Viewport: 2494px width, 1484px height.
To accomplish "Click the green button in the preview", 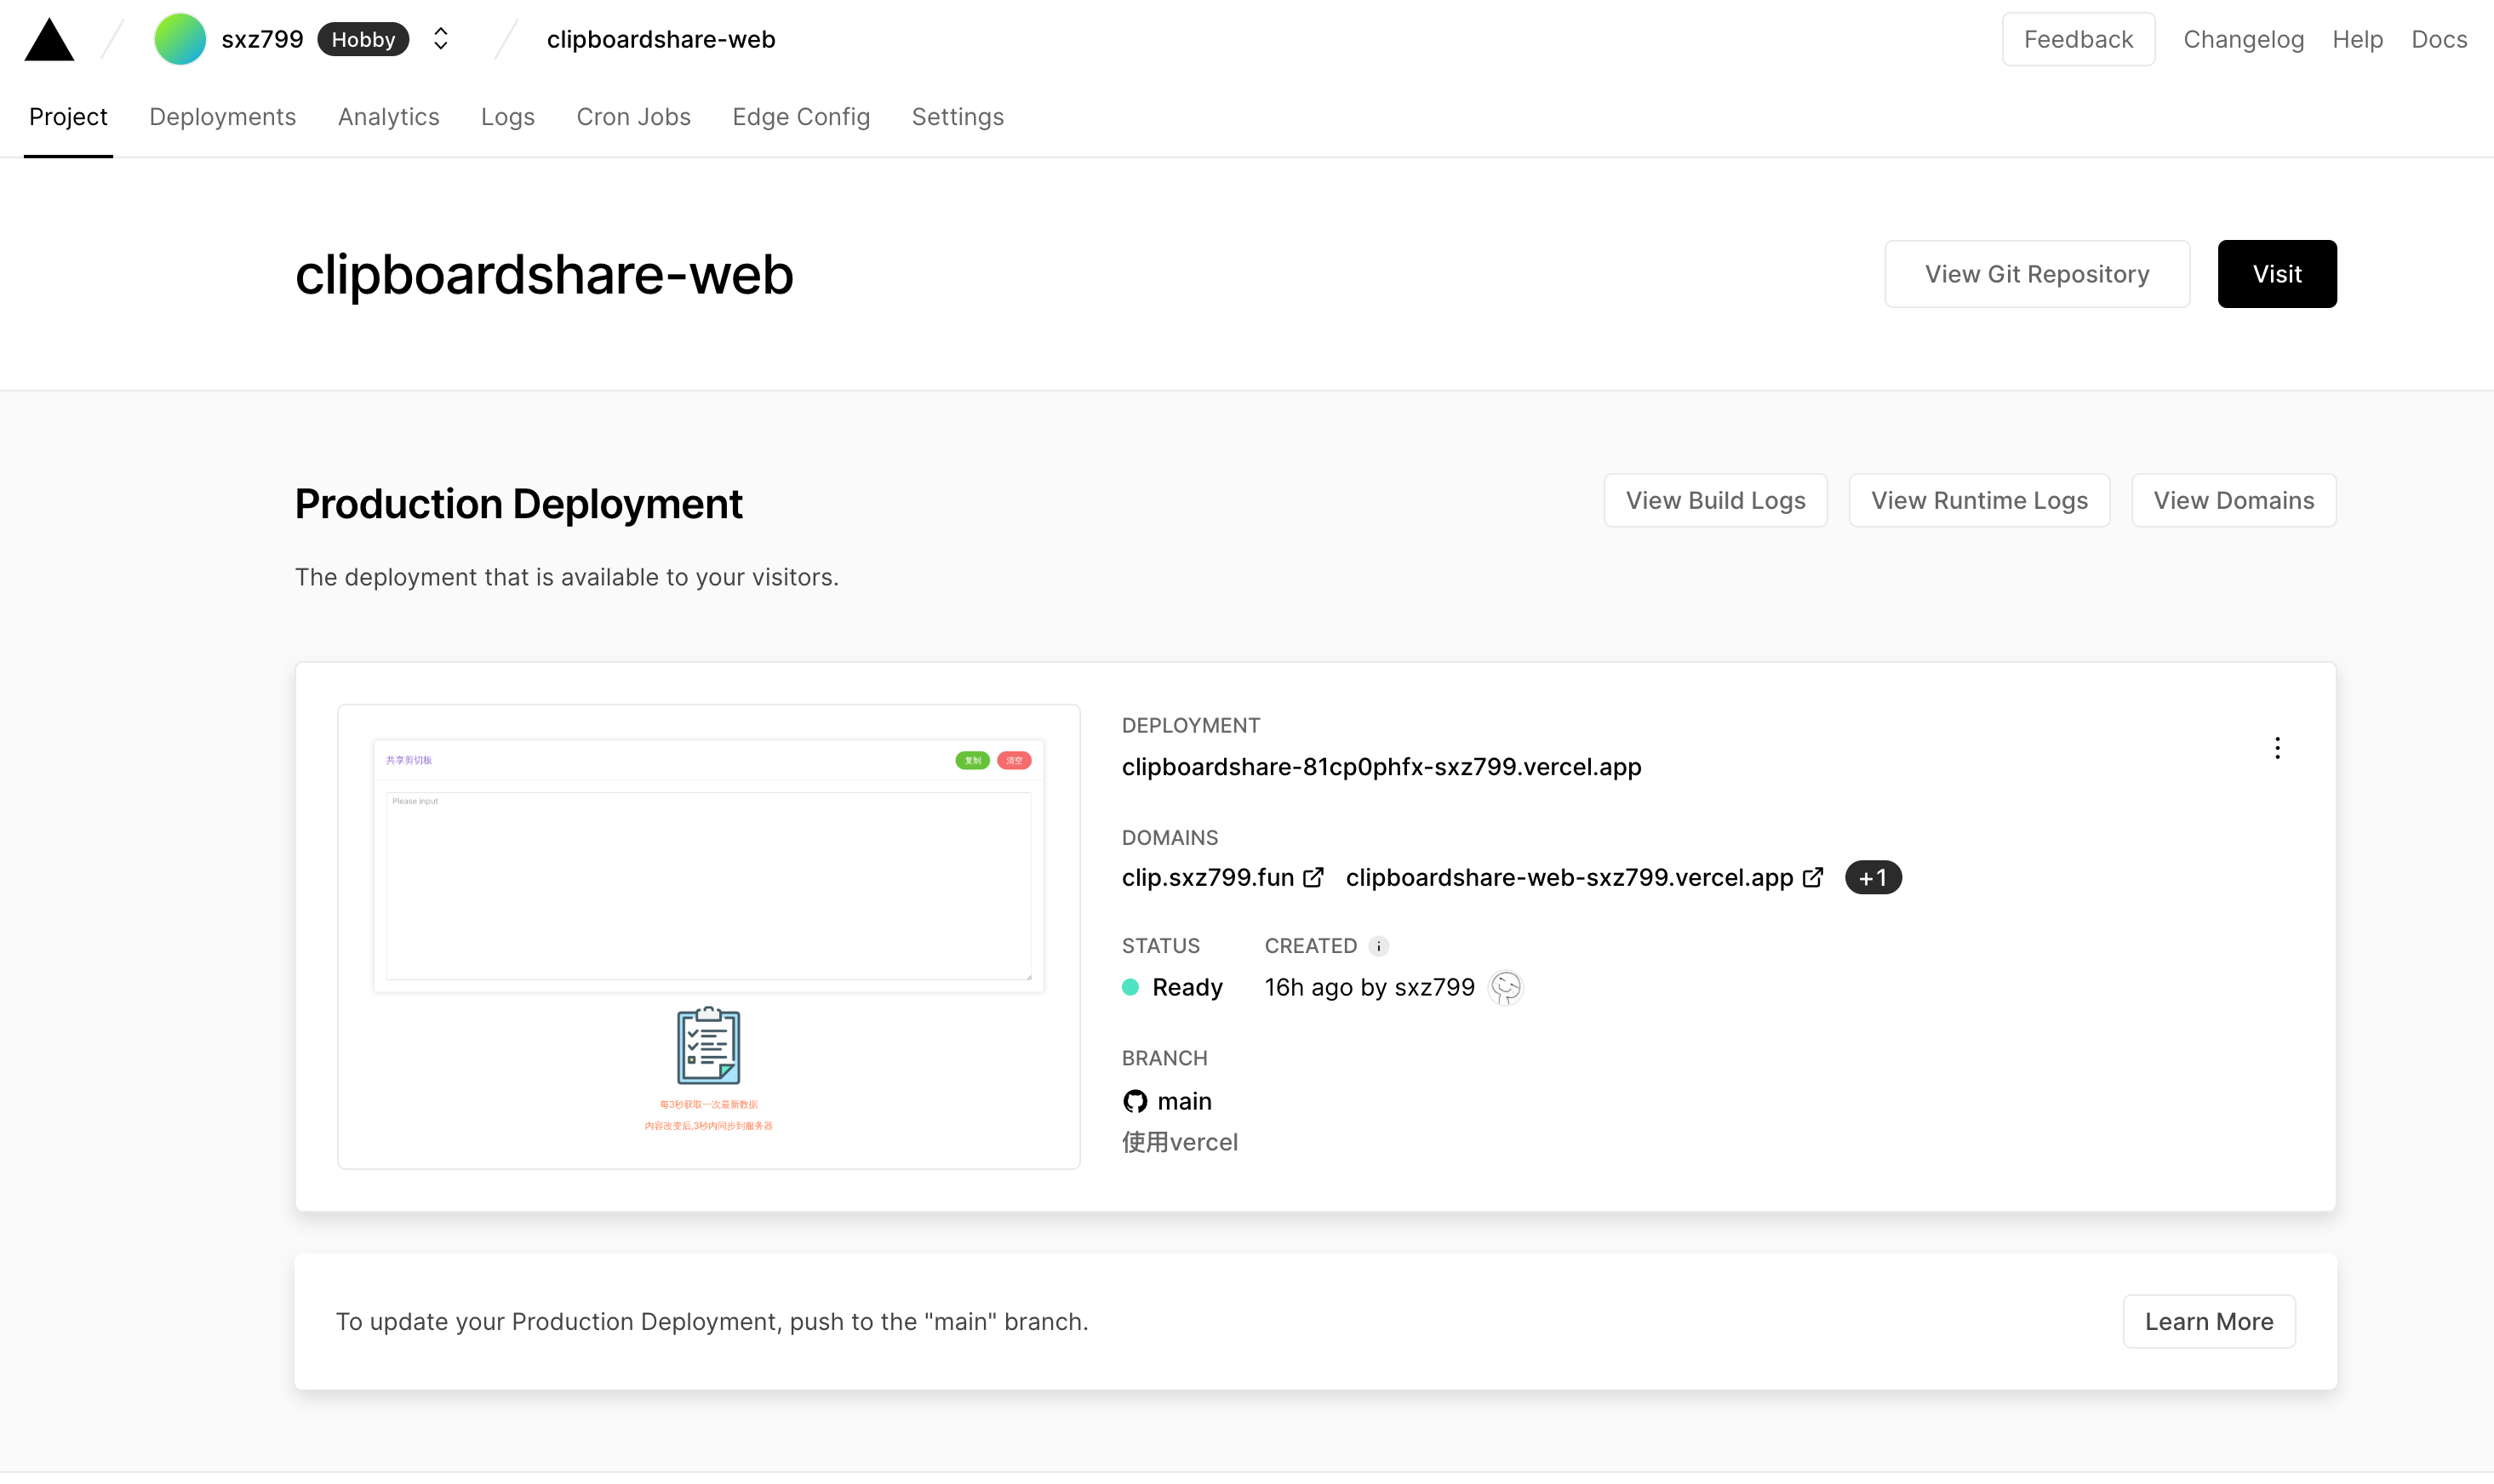I will click(x=972, y=760).
